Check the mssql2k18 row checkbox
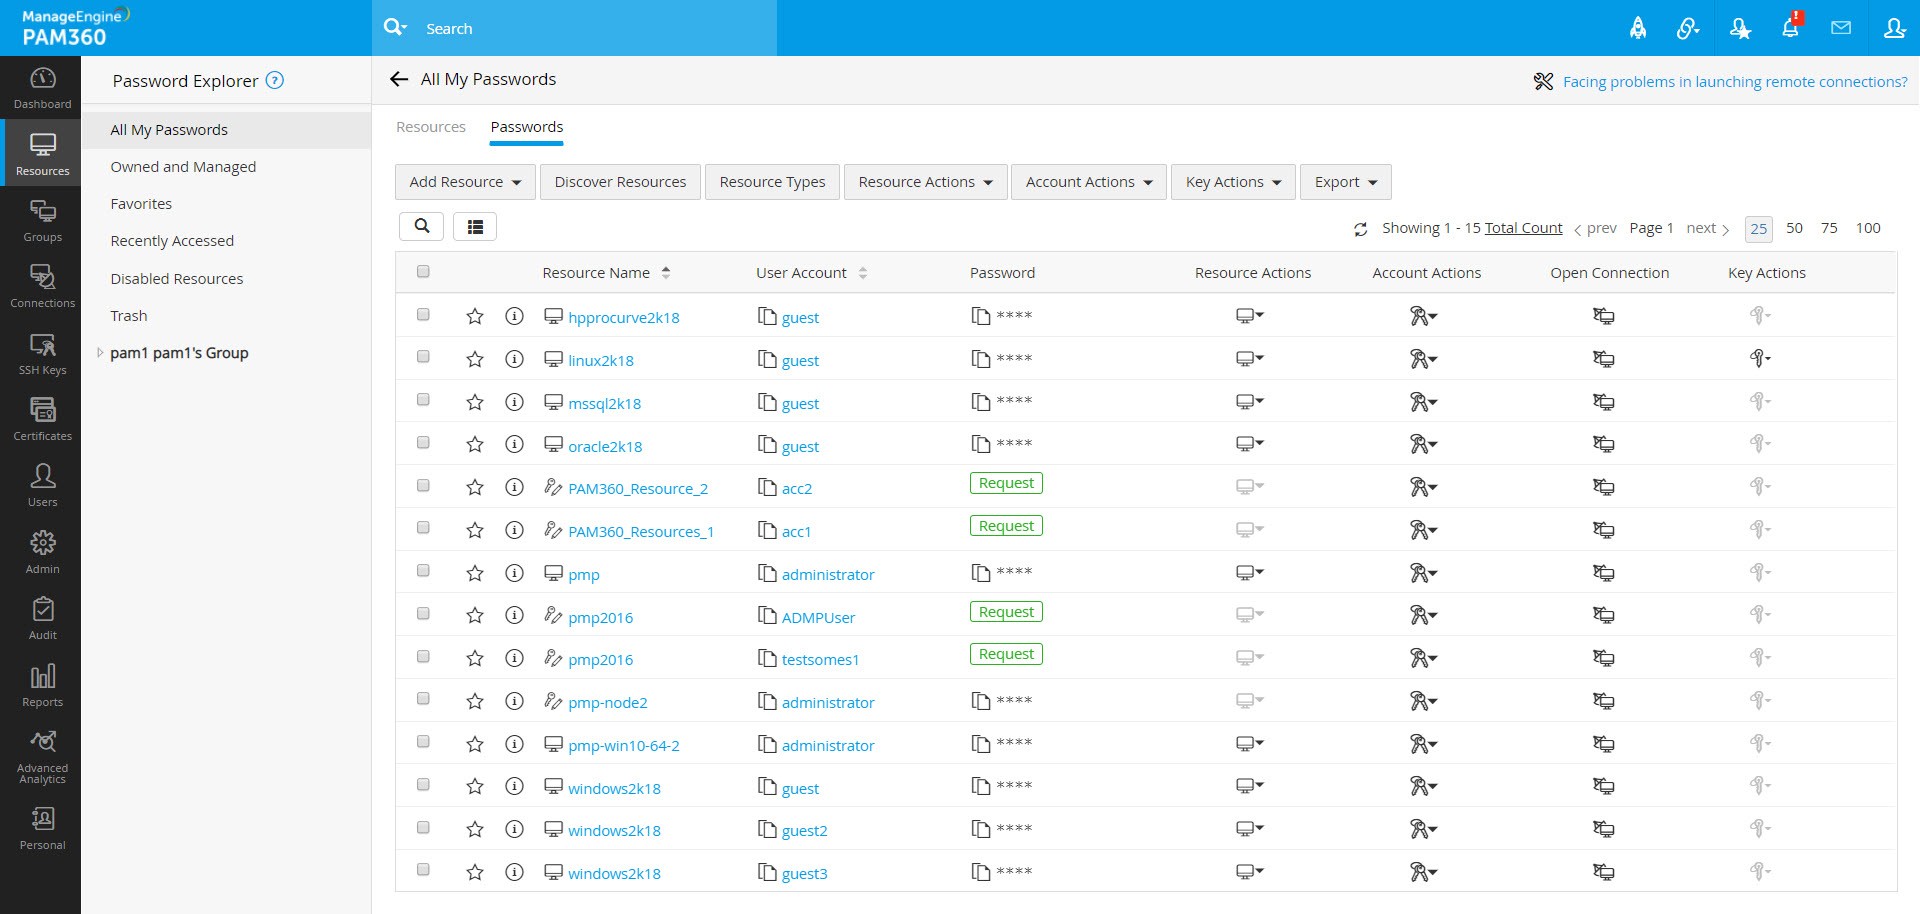 point(423,399)
